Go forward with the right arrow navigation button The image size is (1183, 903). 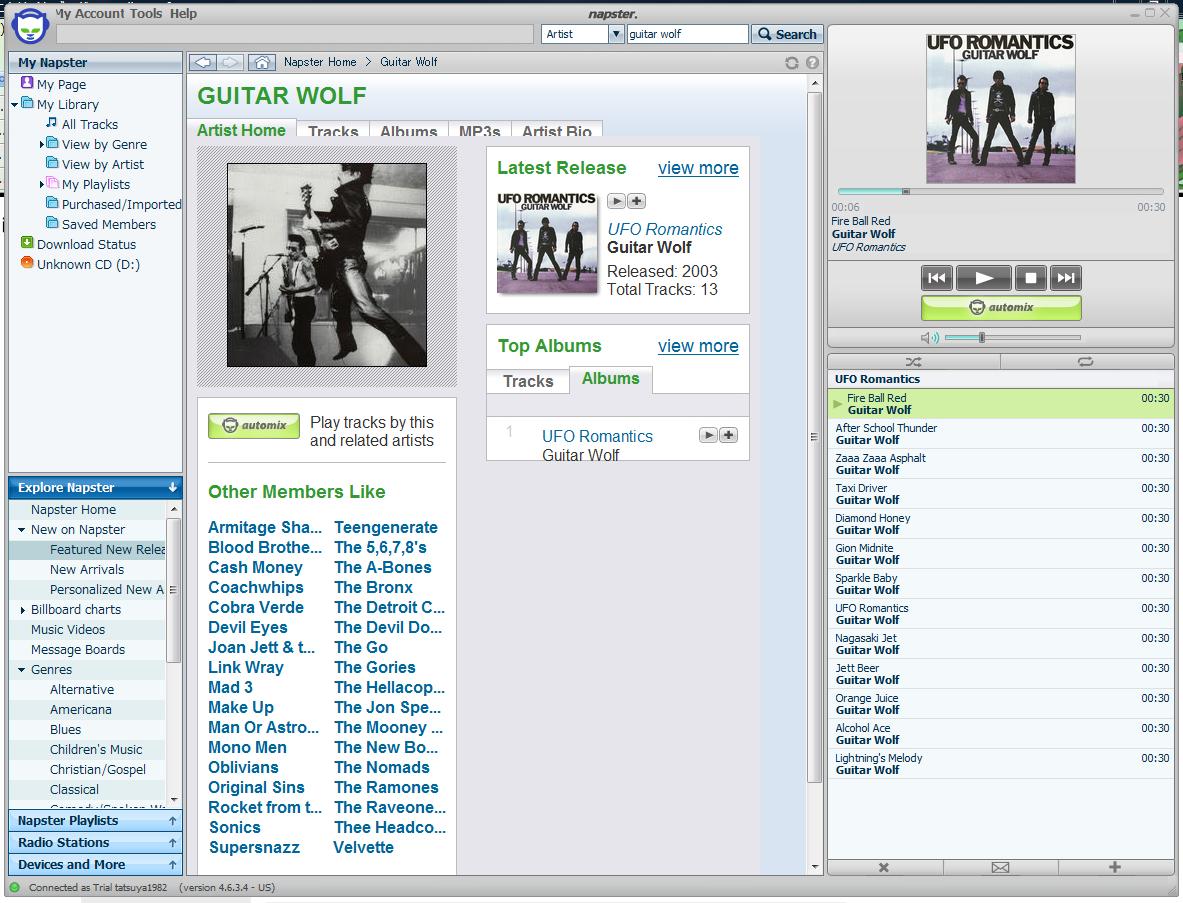coord(230,62)
